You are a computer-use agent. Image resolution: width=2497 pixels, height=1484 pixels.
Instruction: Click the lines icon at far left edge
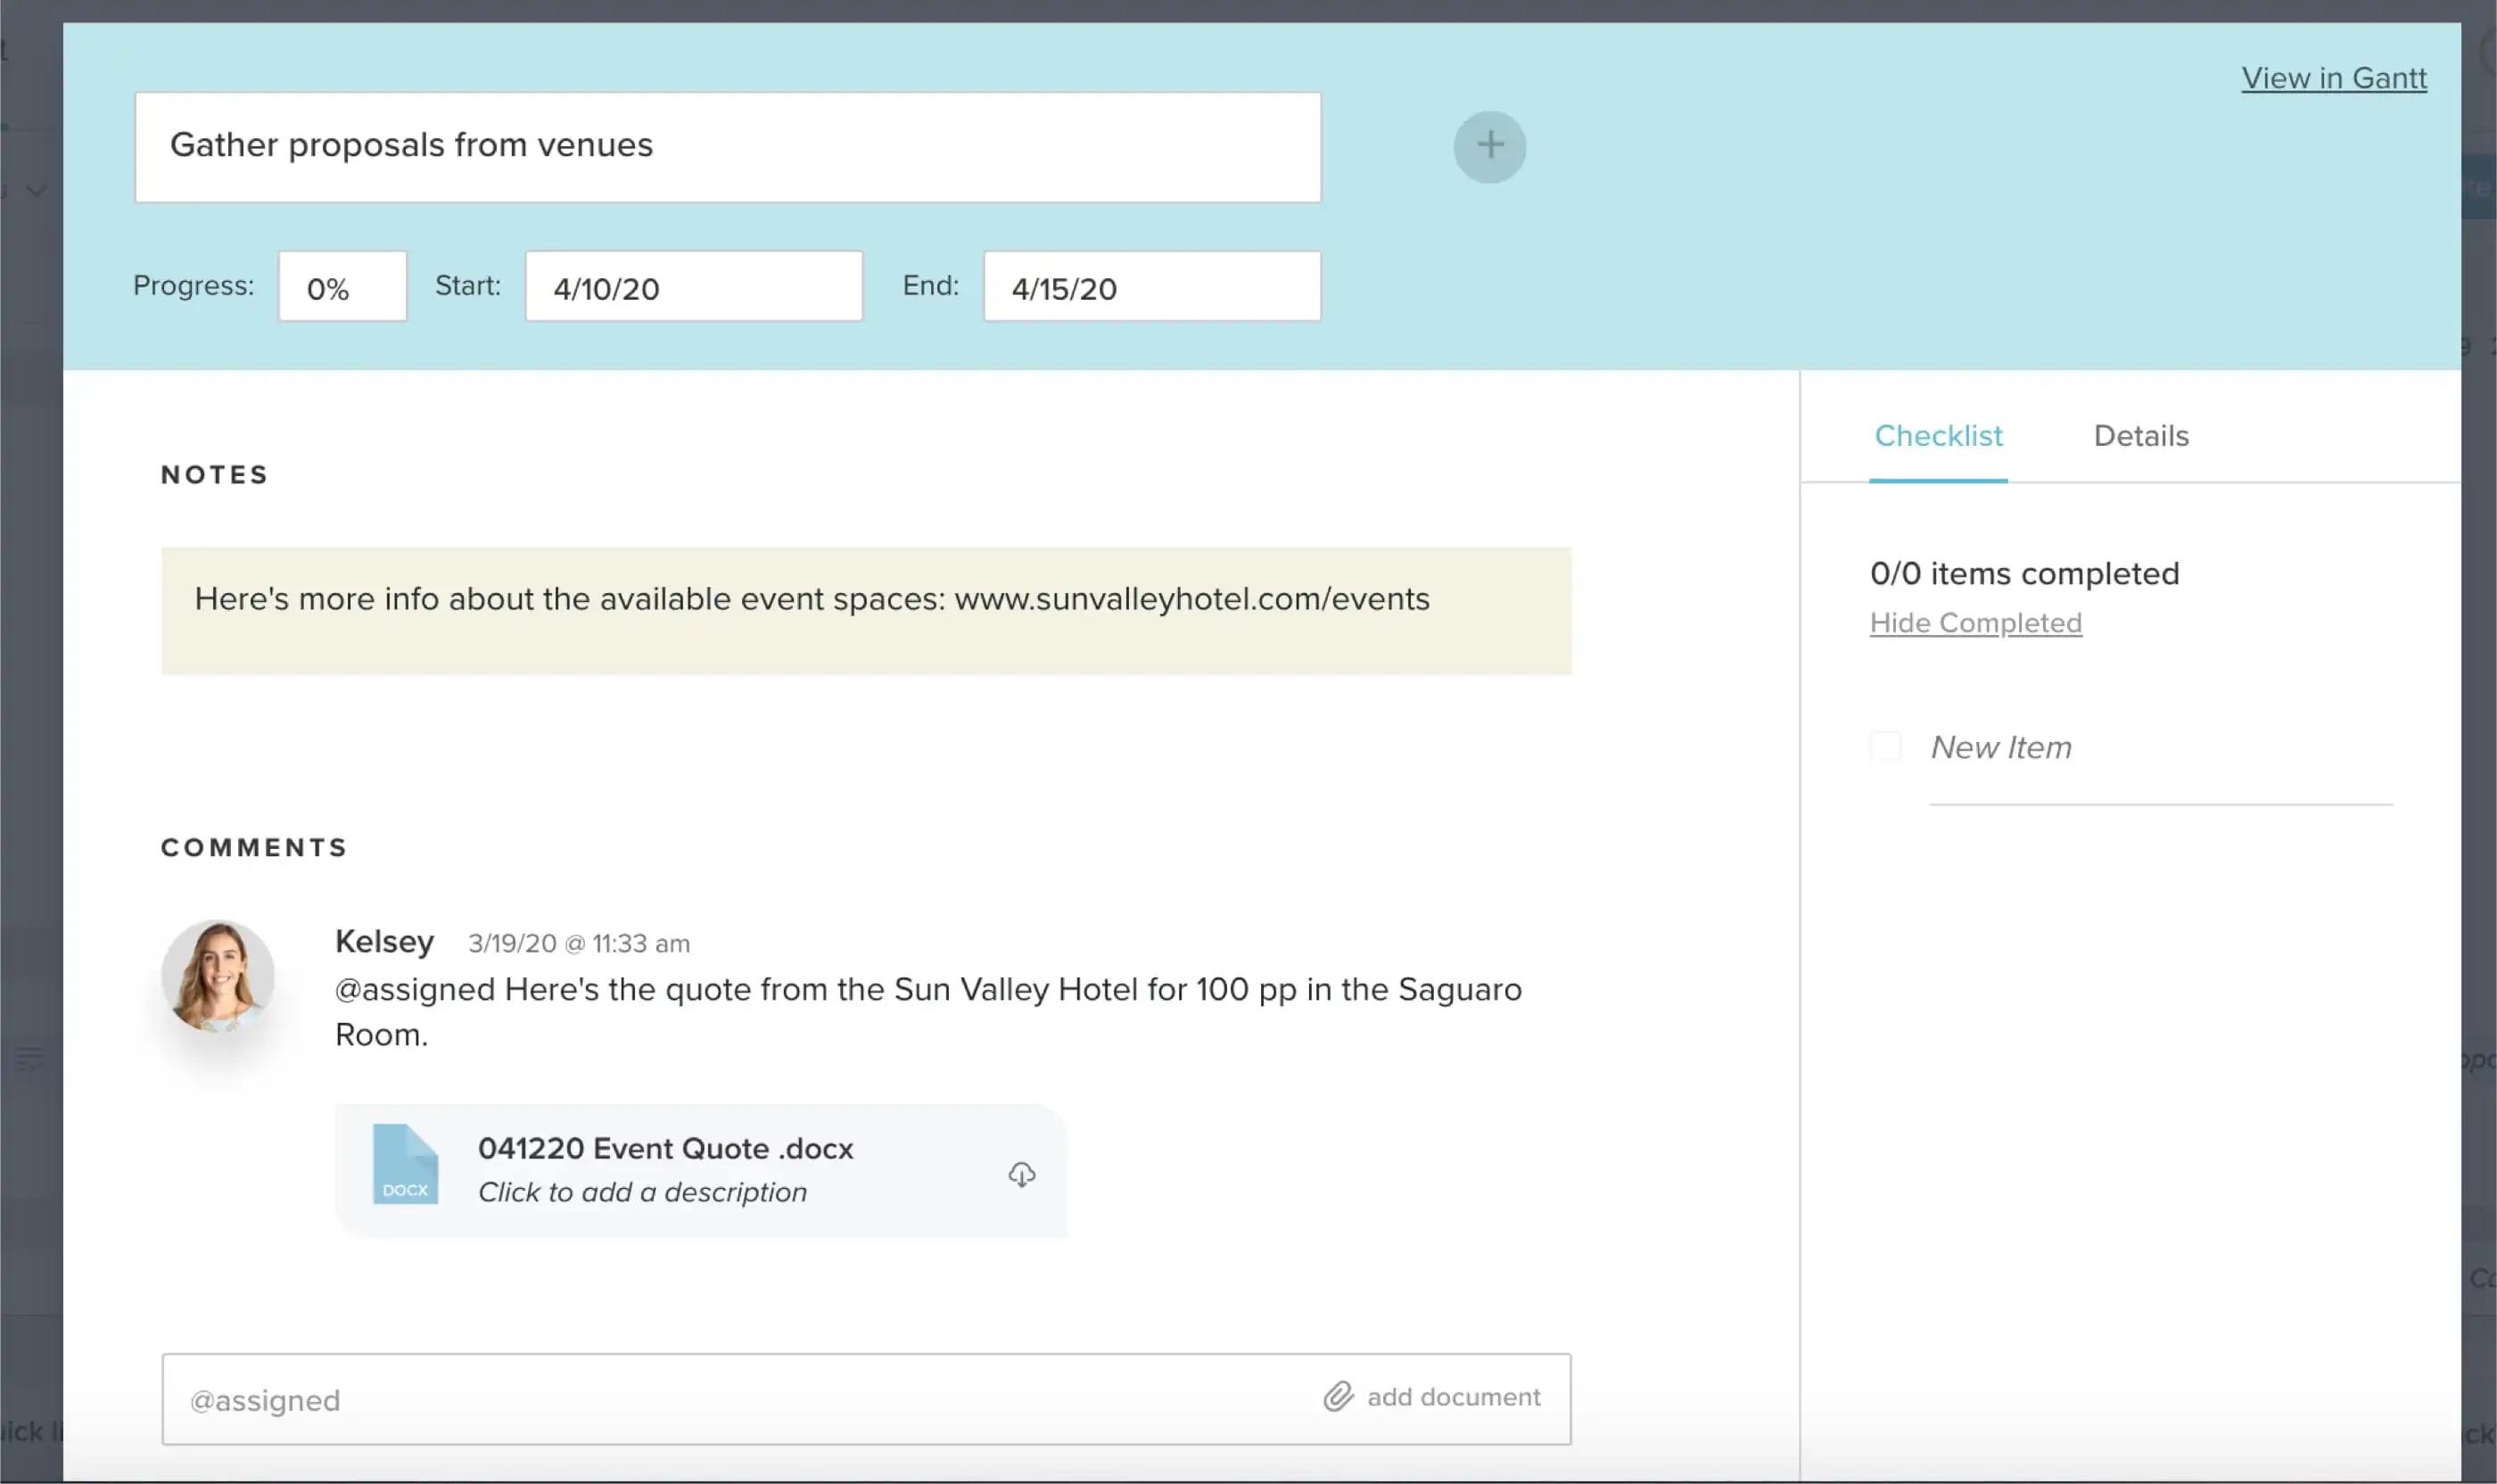tap(30, 1057)
